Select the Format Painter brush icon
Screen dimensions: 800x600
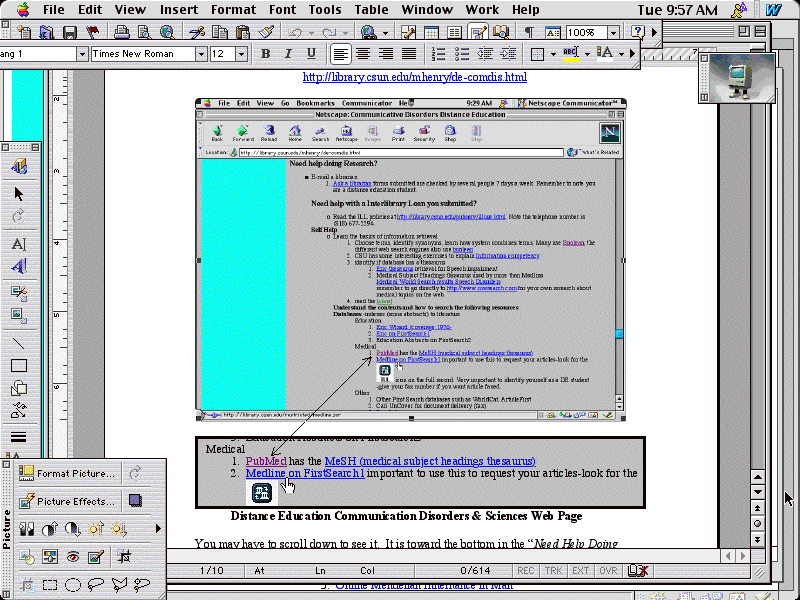click(x=265, y=32)
